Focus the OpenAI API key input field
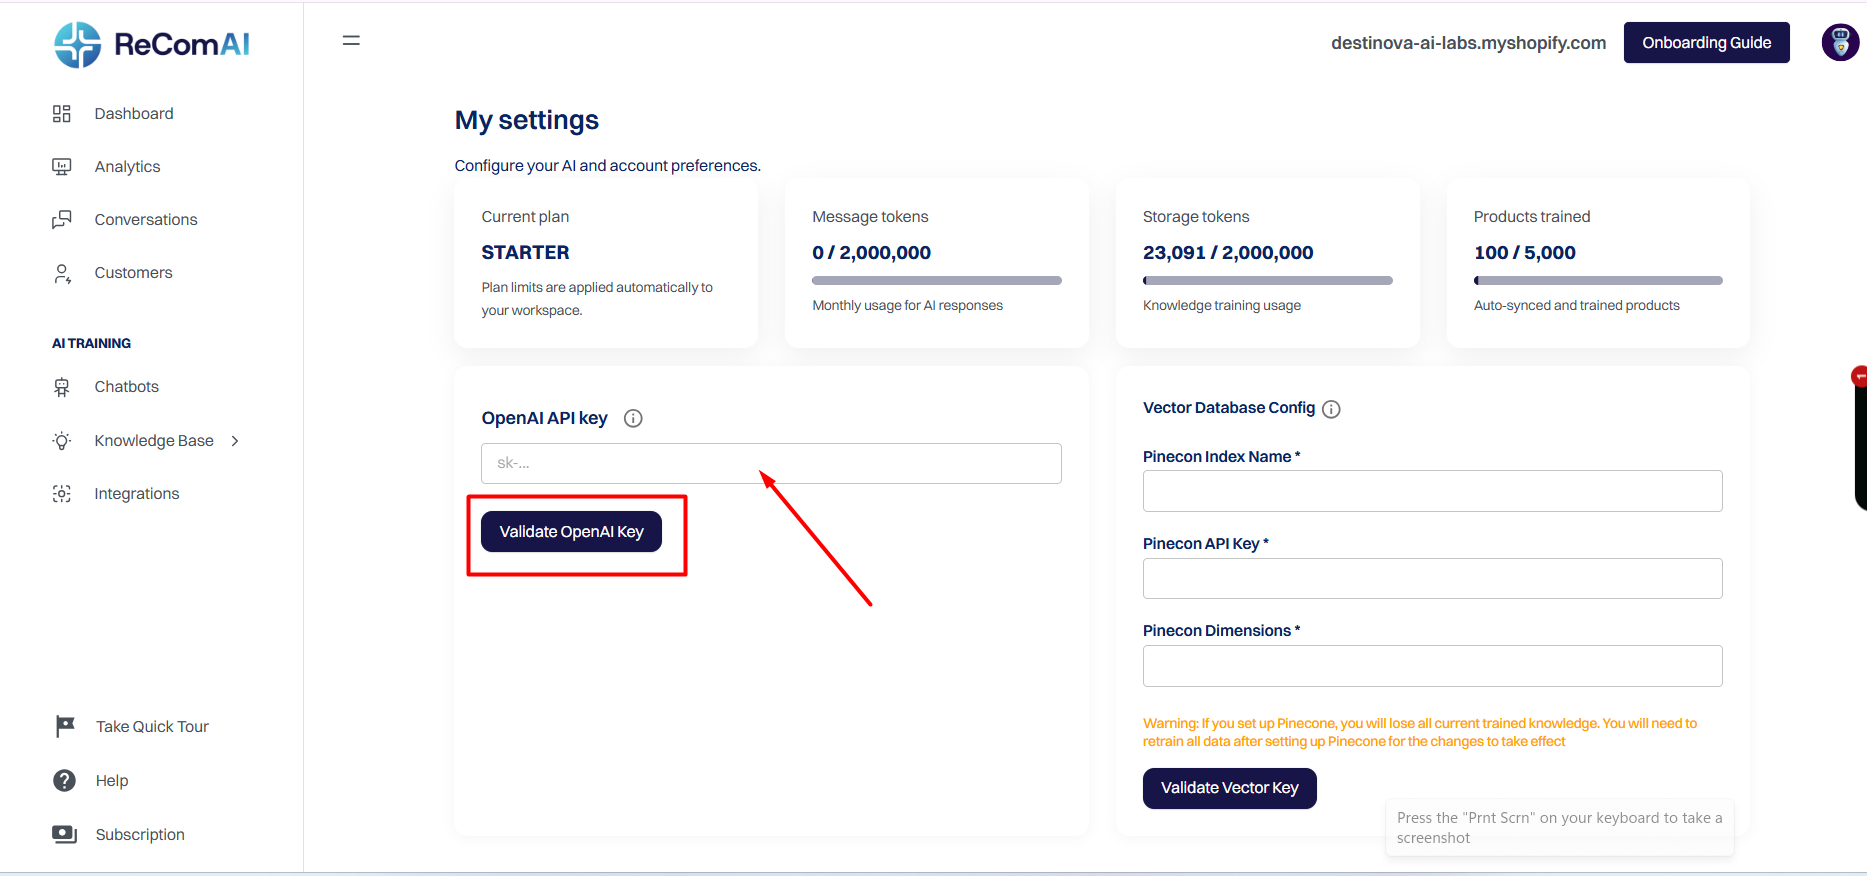Viewport: 1867px width, 876px height. click(771, 464)
